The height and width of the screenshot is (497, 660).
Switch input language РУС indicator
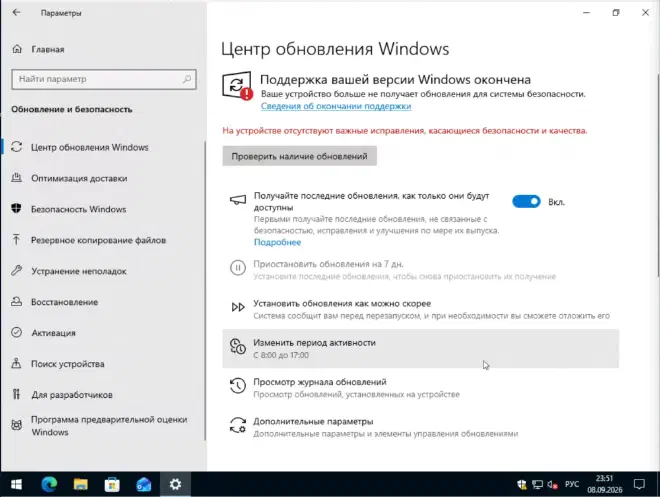[572, 484]
